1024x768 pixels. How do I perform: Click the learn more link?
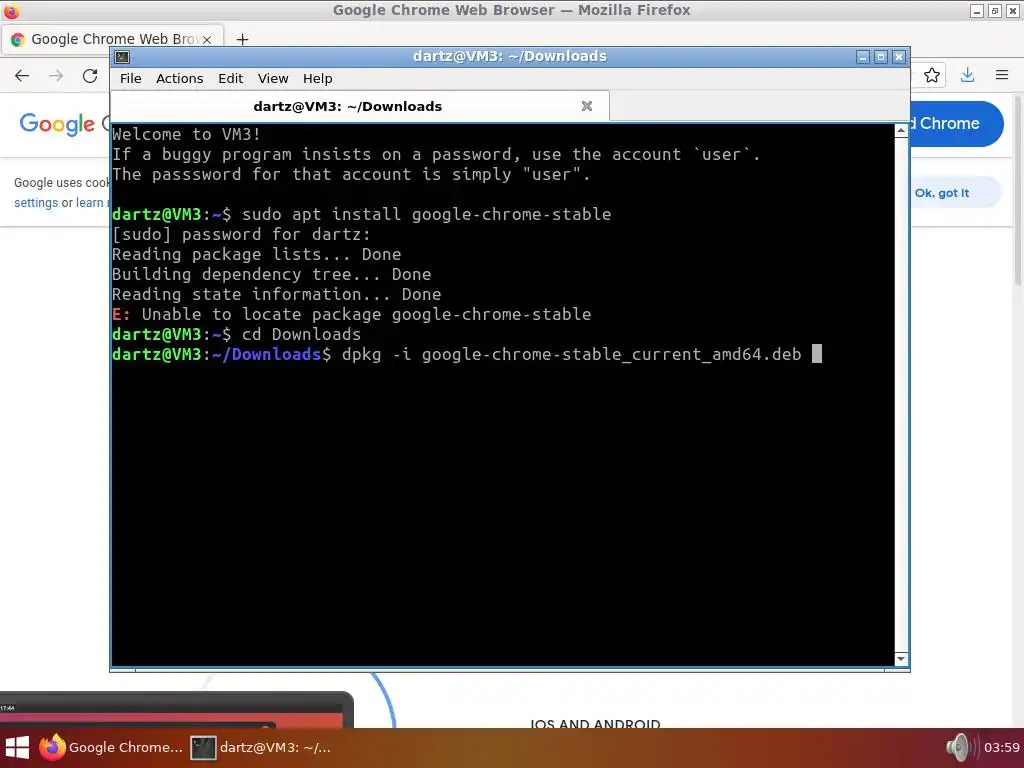click(92, 203)
